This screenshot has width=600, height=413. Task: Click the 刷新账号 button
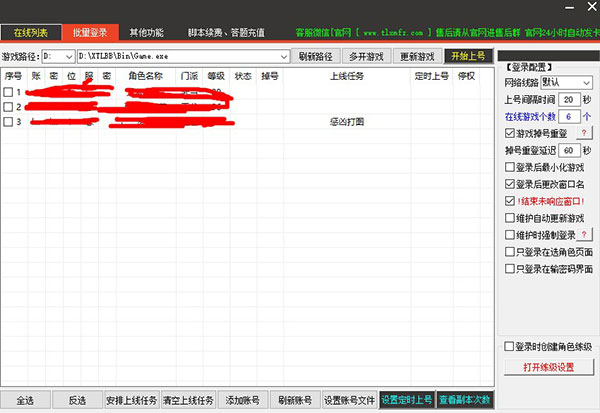pyautogui.click(x=295, y=400)
